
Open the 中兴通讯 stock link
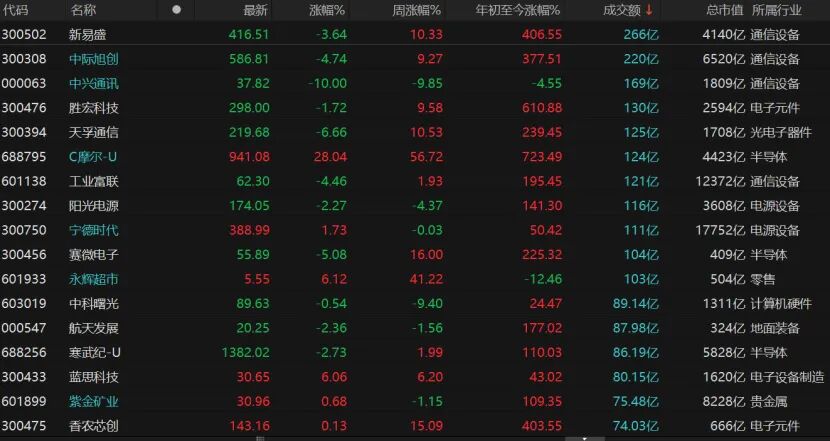[94, 84]
